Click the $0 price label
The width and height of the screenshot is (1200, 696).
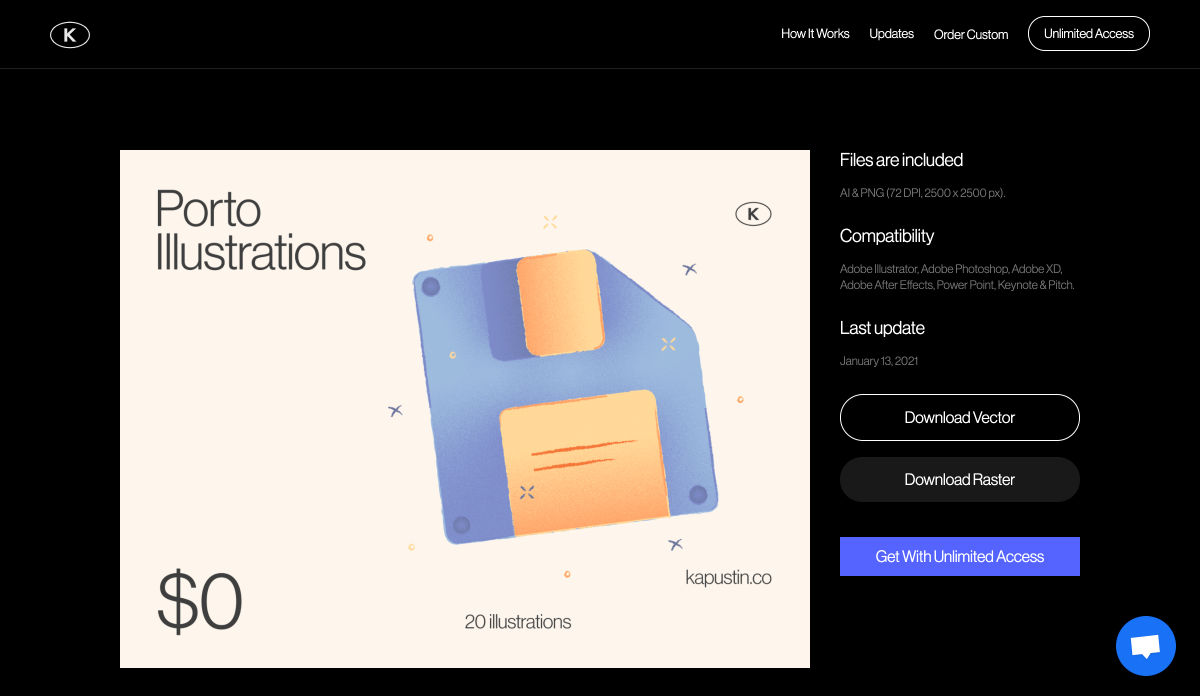point(200,602)
